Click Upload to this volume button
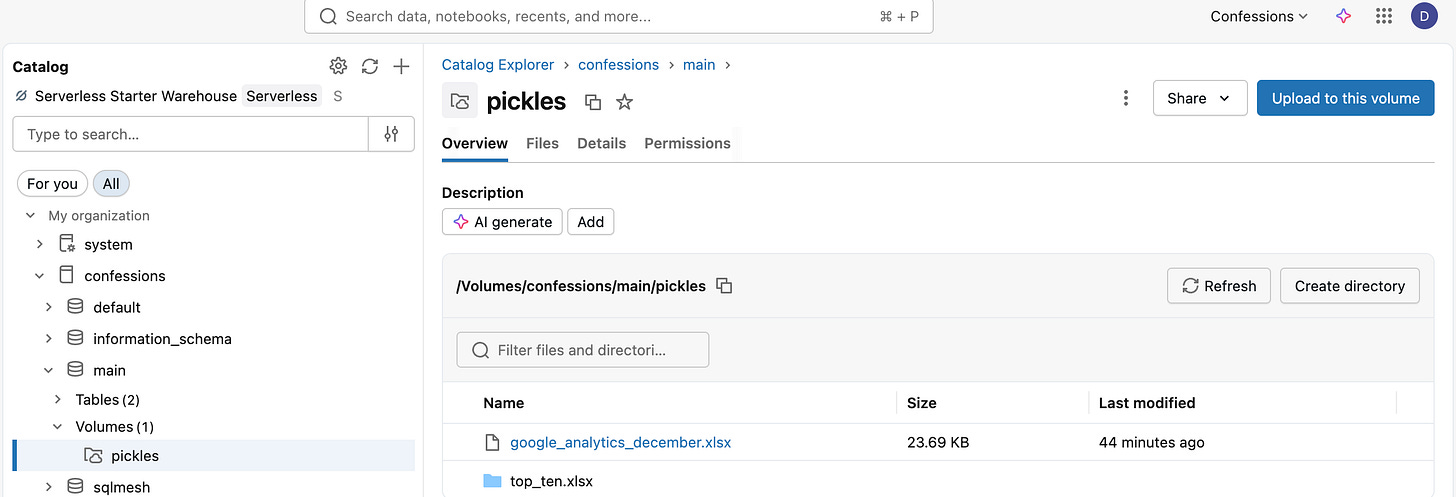The image size is (1456, 497). click(1345, 98)
